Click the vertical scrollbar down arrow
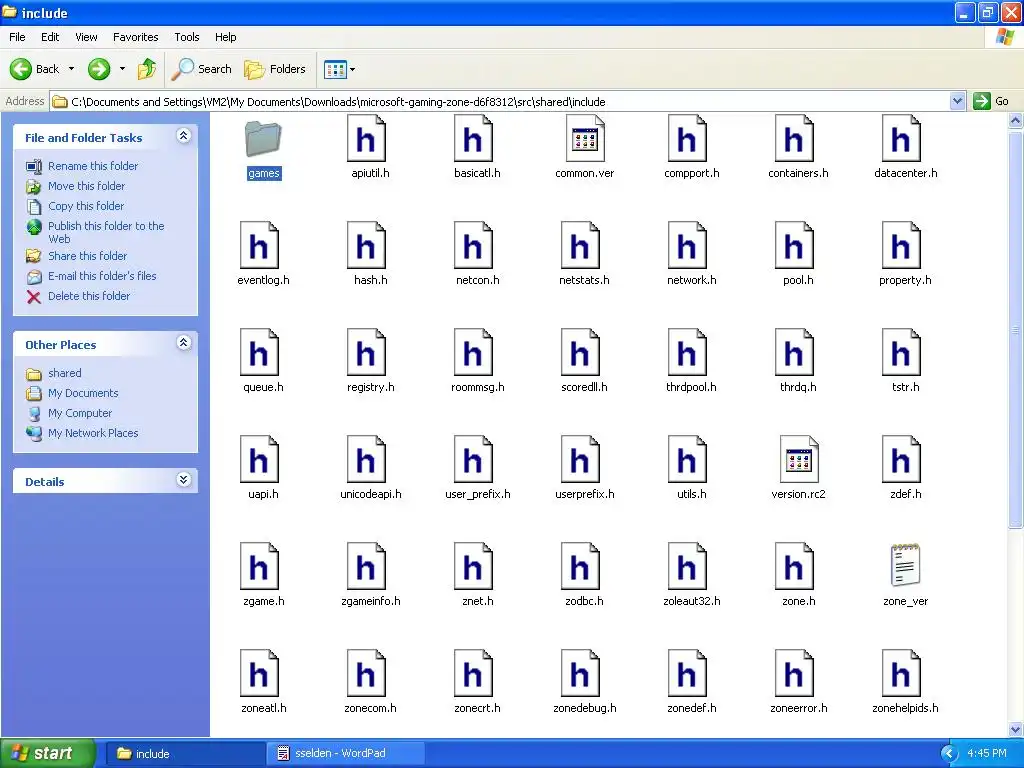The width and height of the screenshot is (1024, 768). click(1016, 729)
